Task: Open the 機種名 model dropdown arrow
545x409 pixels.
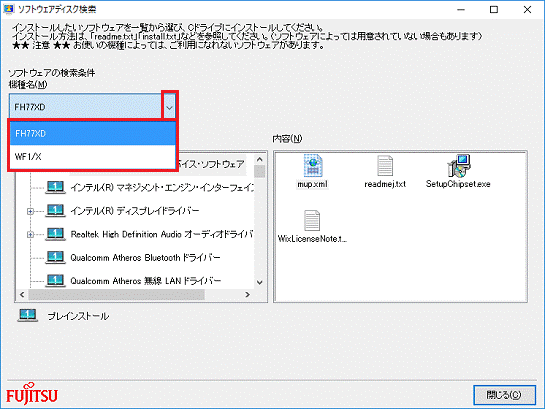Action: 169,107
